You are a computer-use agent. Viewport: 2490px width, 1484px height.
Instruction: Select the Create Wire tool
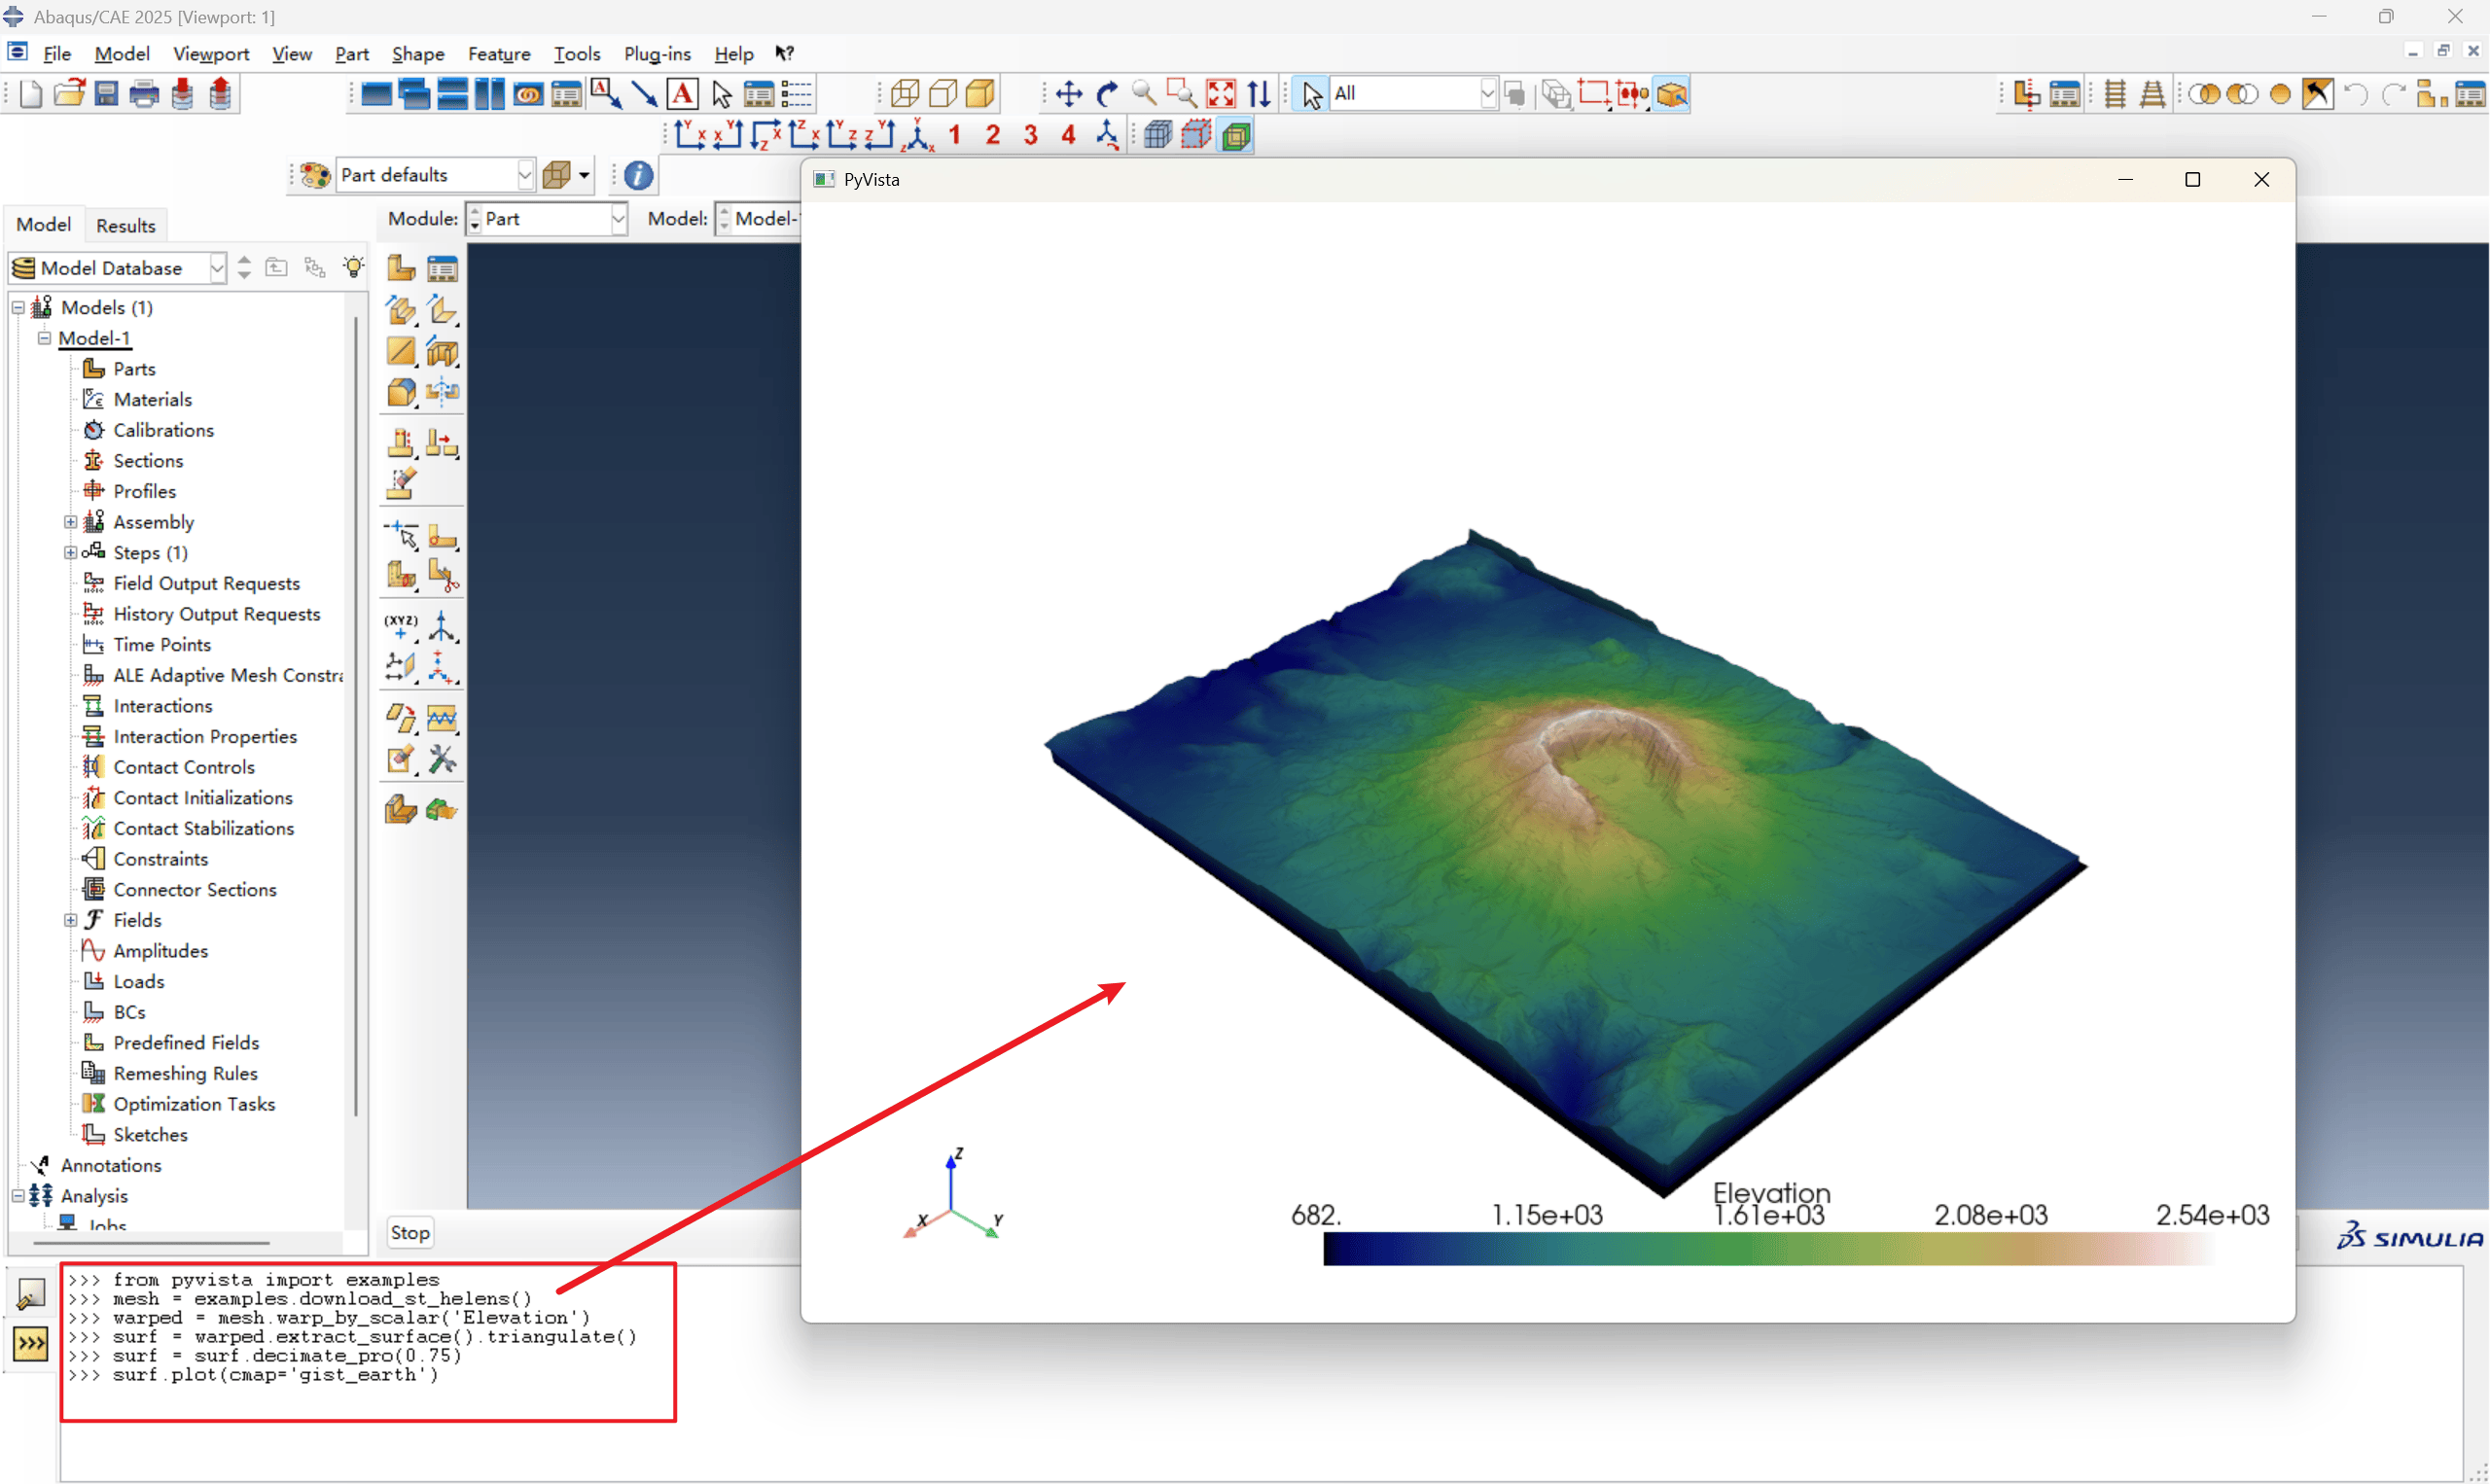click(401, 351)
